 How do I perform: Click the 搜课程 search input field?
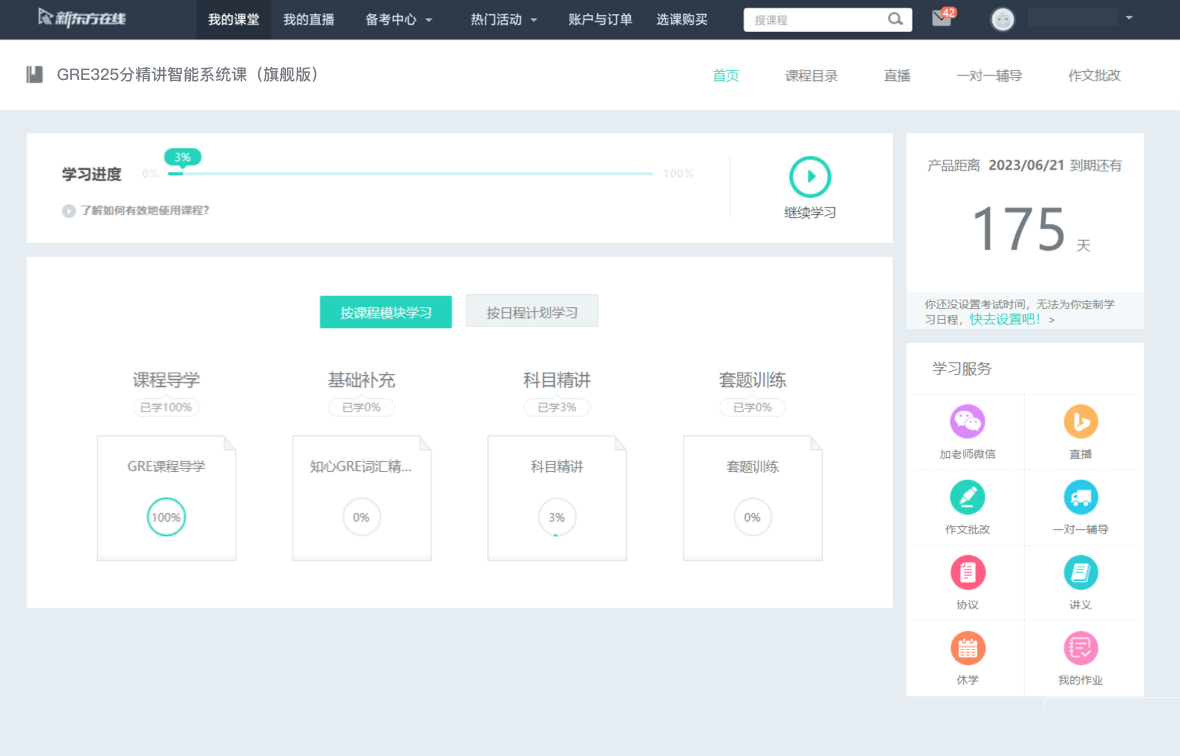815,19
